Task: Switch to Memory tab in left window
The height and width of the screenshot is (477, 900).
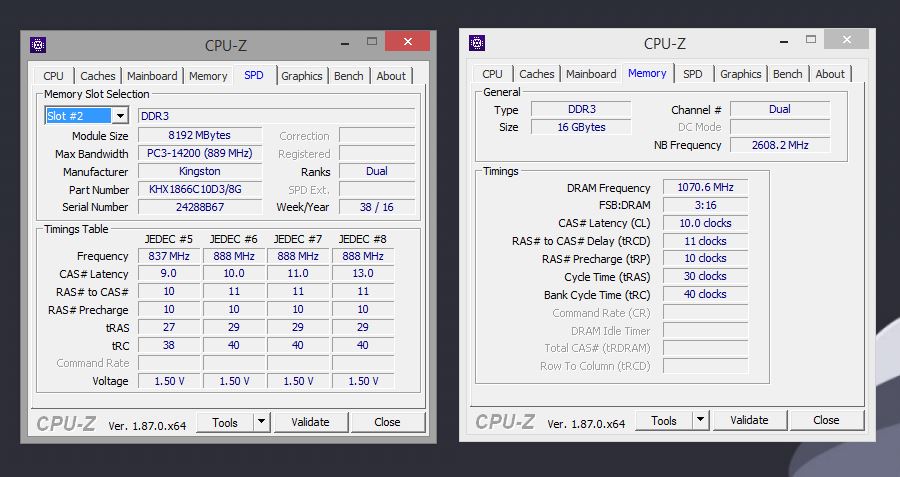Action: tap(208, 76)
